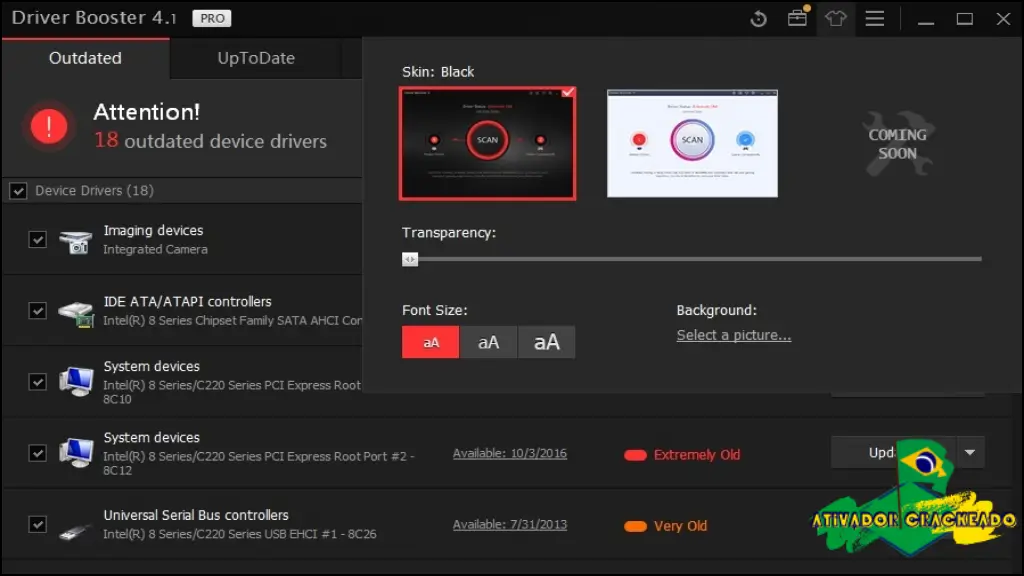Click the restore/rescan icon in title bar
The height and width of the screenshot is (576, 1024).
coord(758,19)
